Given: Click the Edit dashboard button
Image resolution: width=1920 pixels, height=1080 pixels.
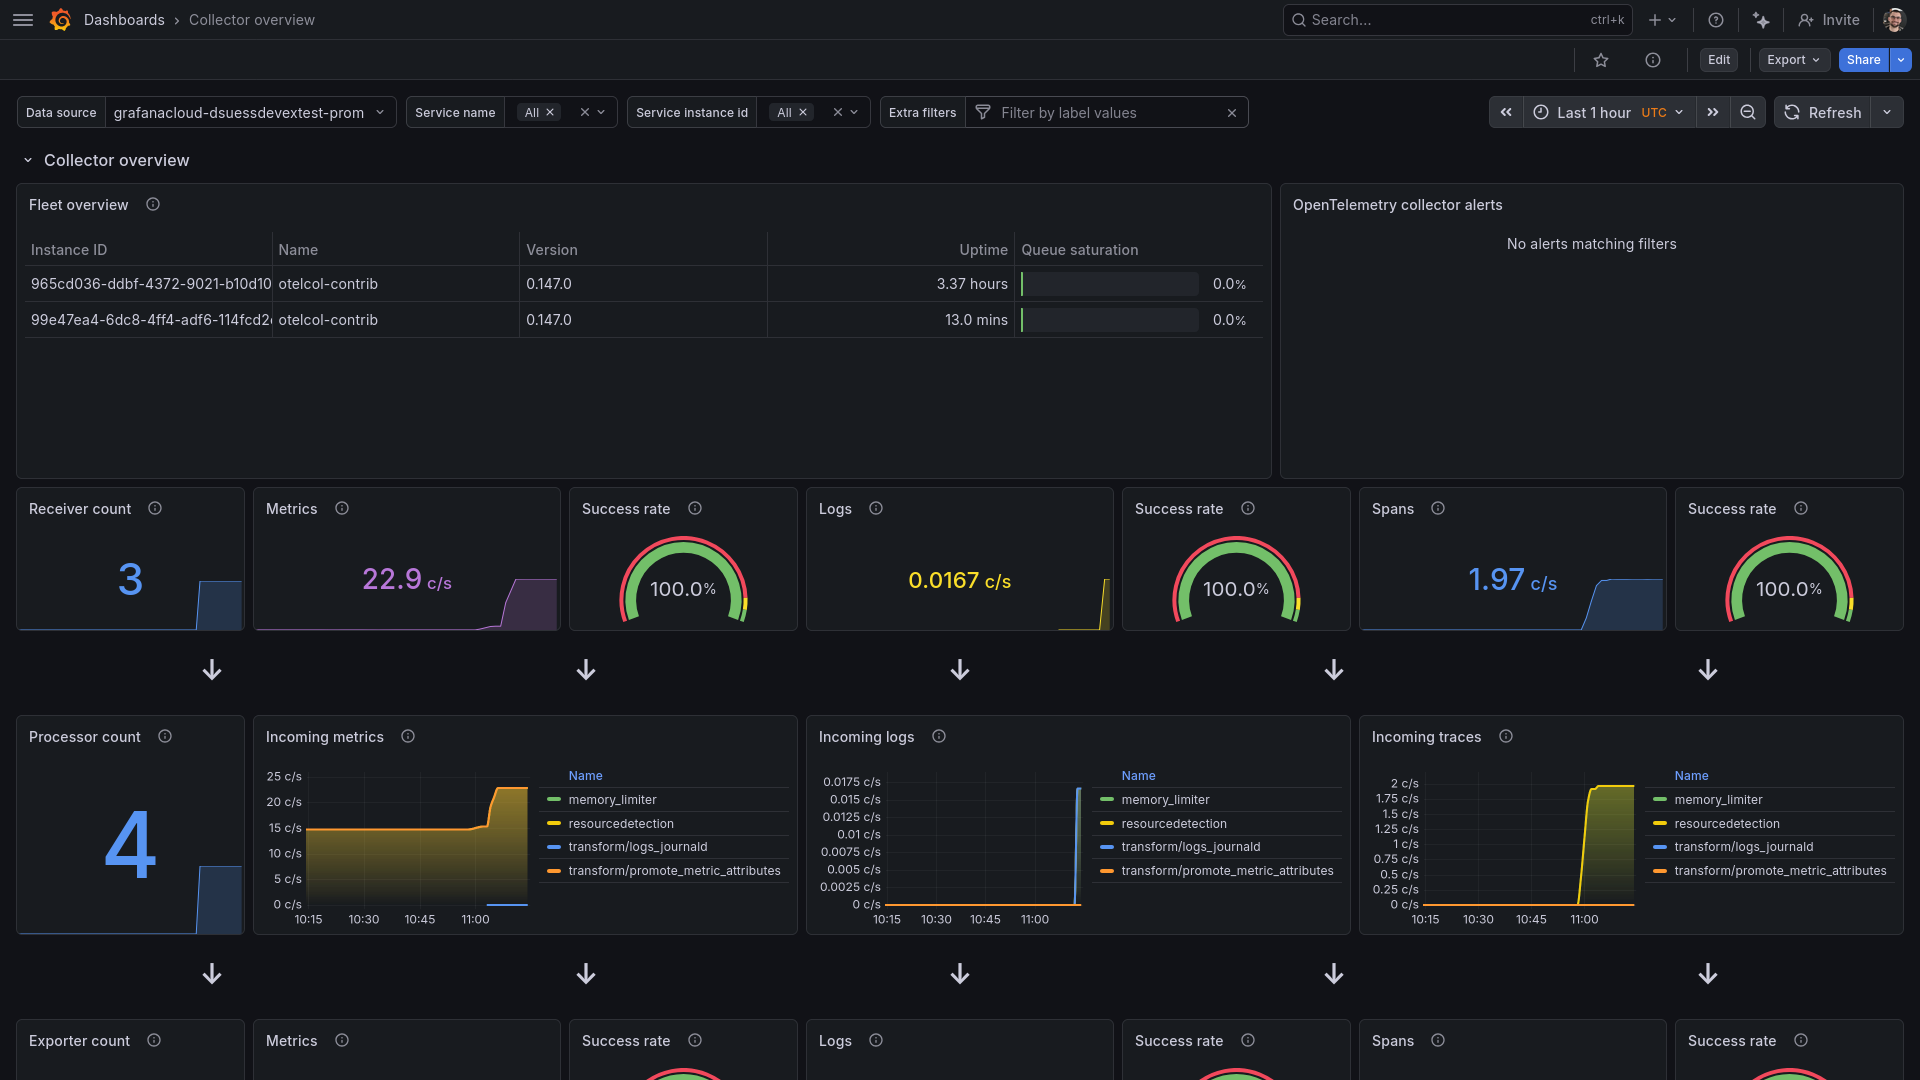Looking at the screenshot, I should coord(1719,60).
